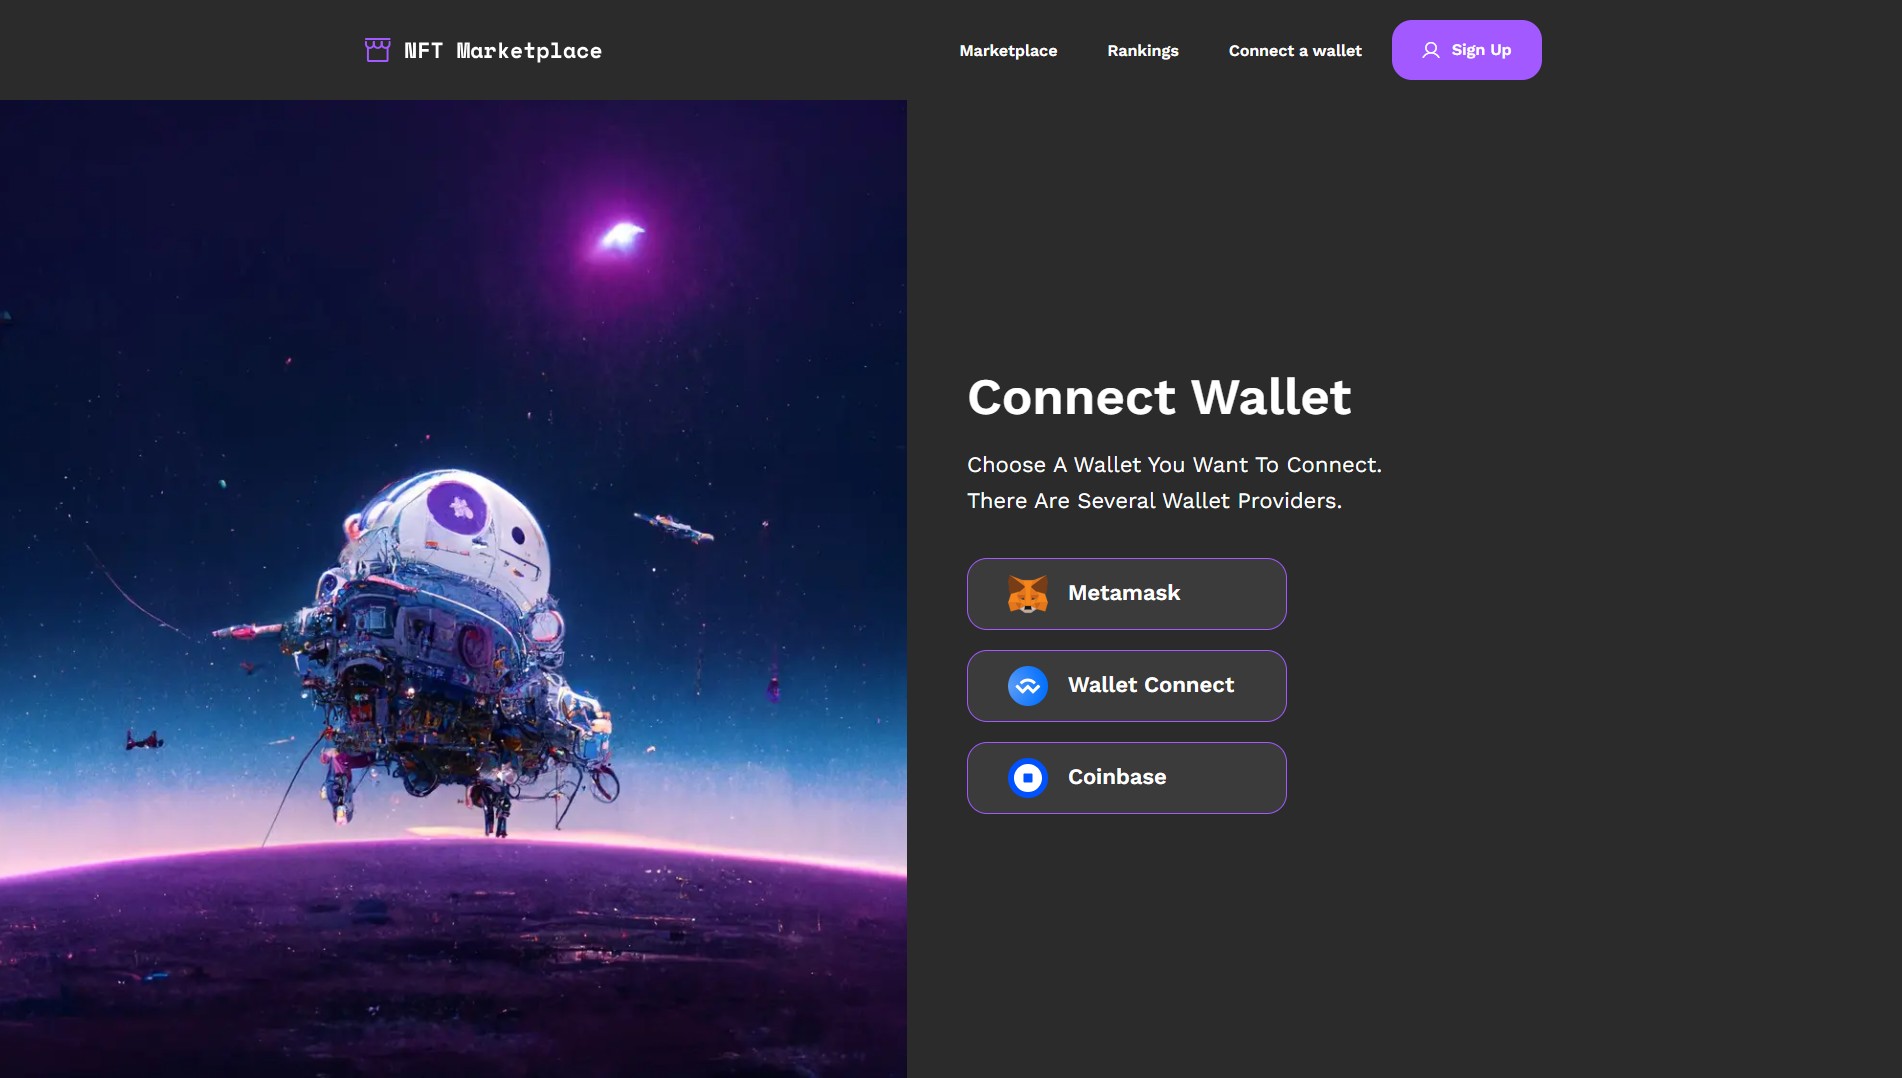Click the astronaut space artwork image
The width and height of the screenshot is (1902, 1078).
point(453,589)
